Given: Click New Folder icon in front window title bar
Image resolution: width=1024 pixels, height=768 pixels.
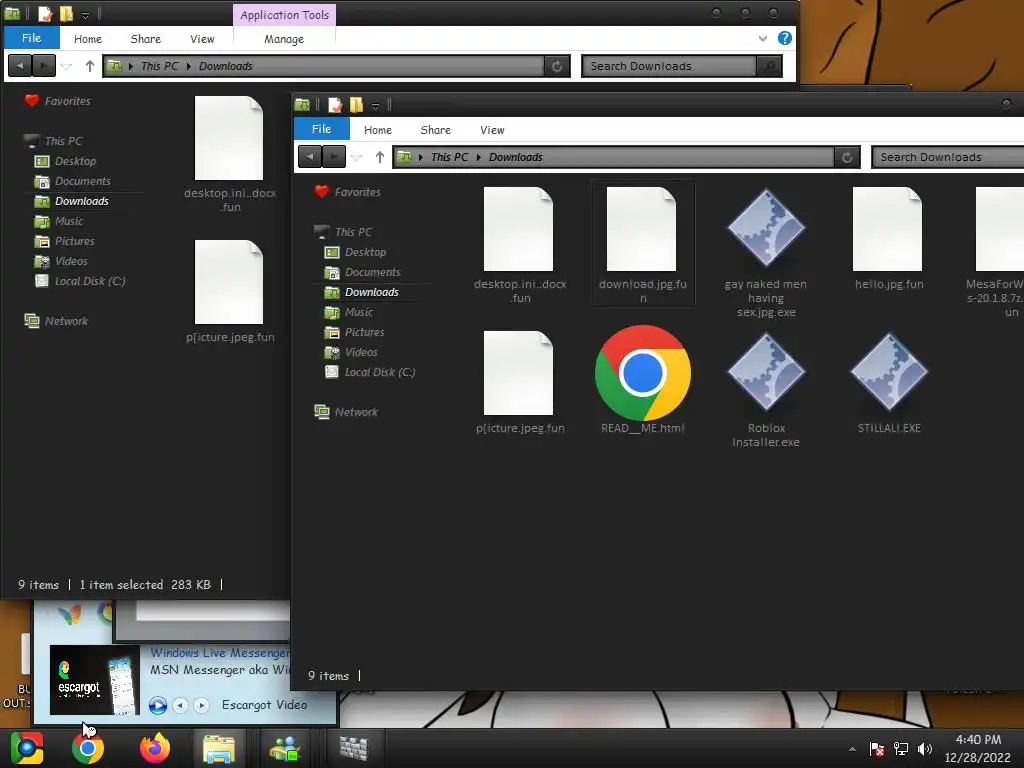Looking at the screenshot, I should [x=357, y=104].
